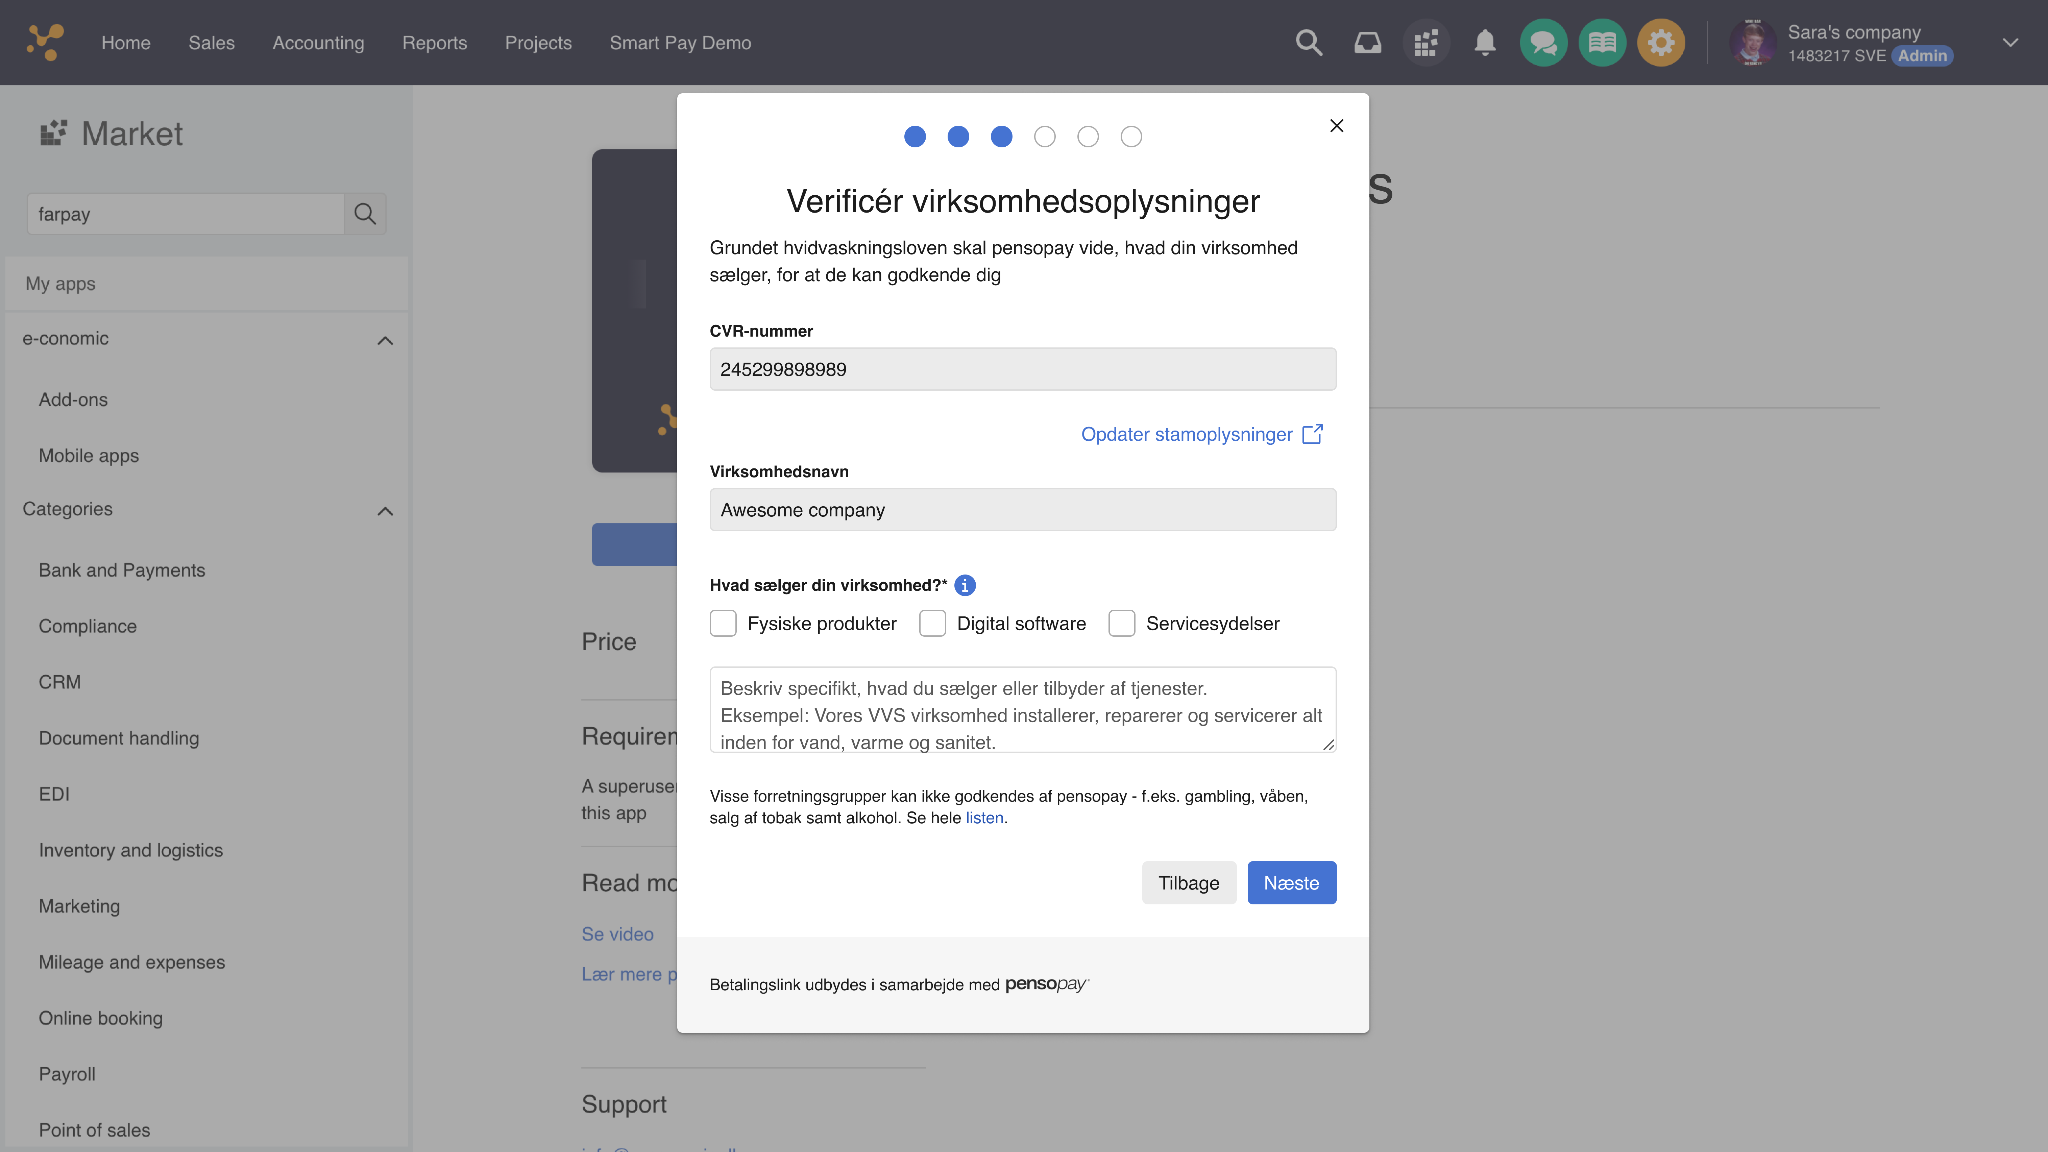
Task: Open the help documentation book icon
Action: tap(1602, 42)
